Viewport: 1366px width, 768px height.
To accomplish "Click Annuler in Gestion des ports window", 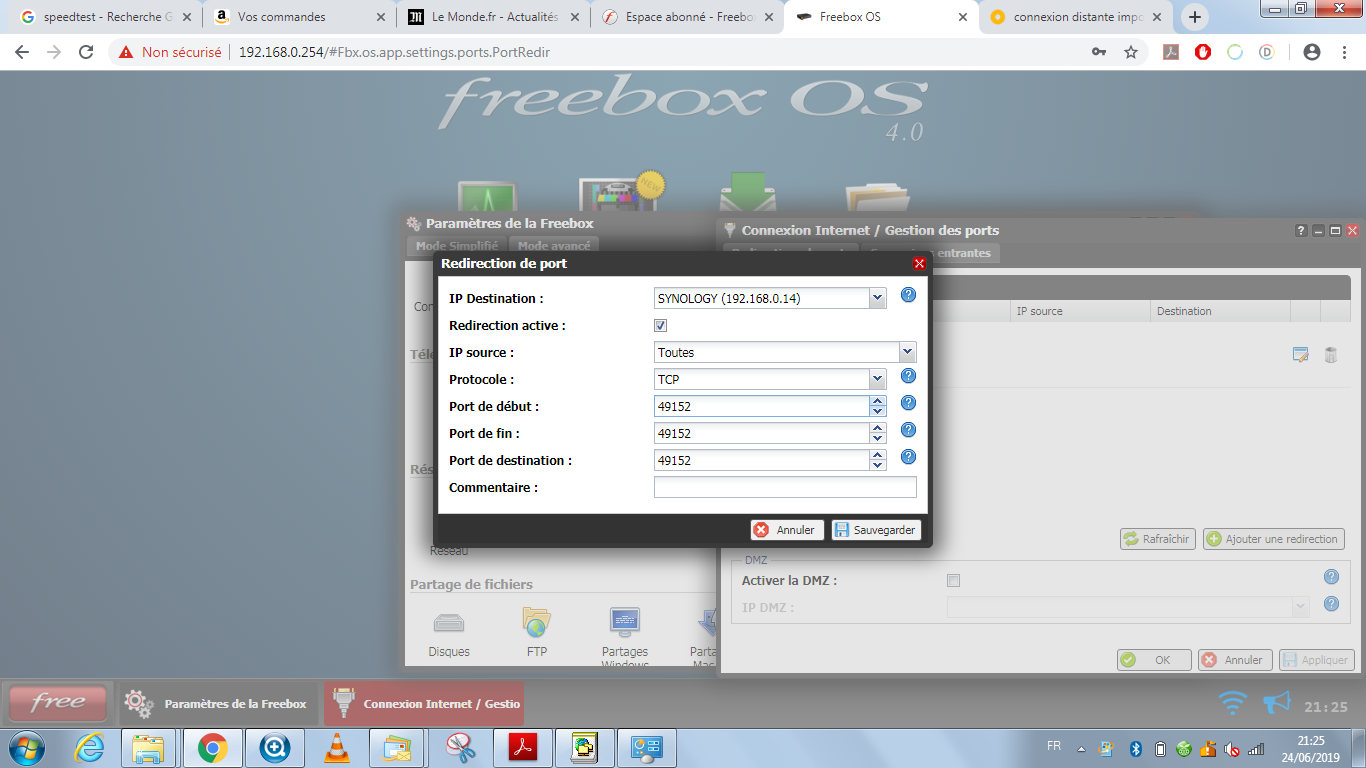I will 1235,660.
